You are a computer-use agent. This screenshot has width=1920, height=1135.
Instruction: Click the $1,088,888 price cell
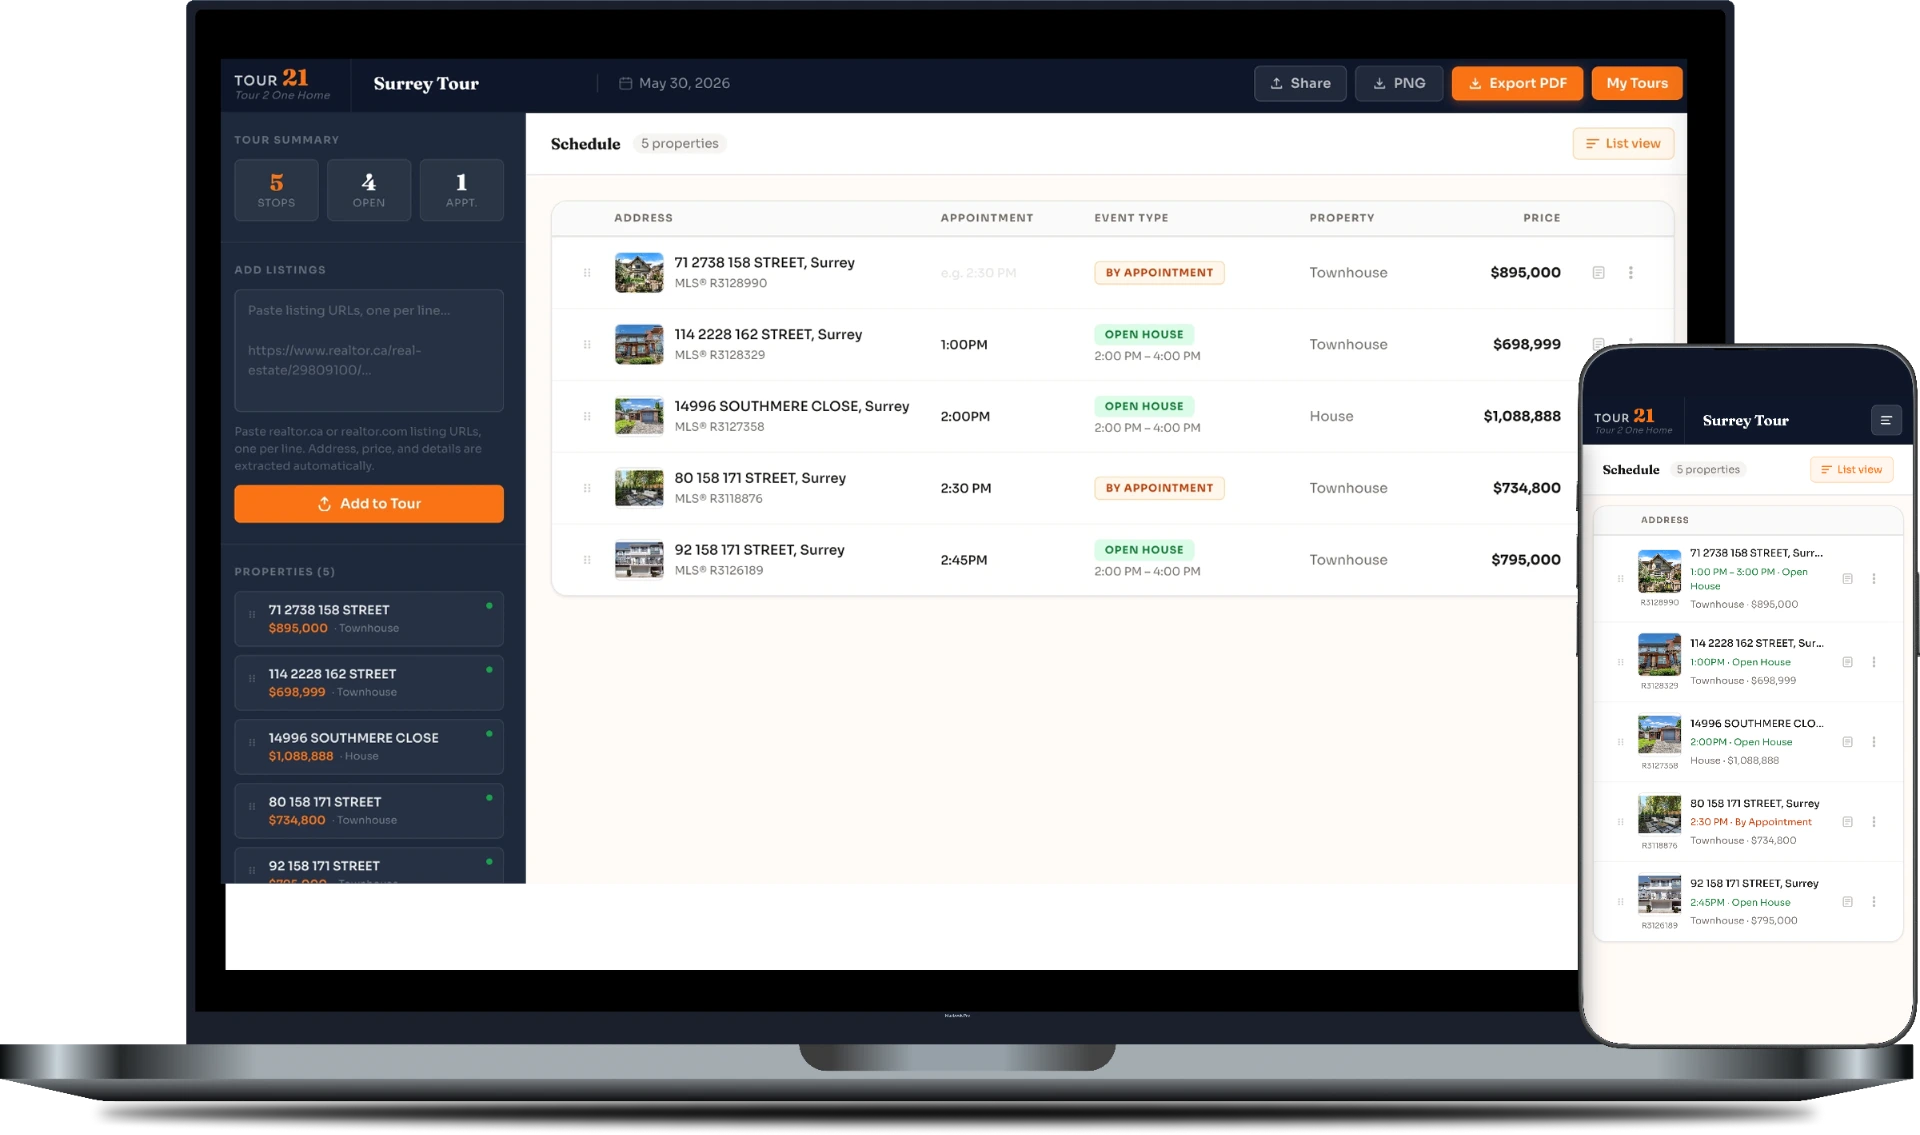tap(1521, 417)
